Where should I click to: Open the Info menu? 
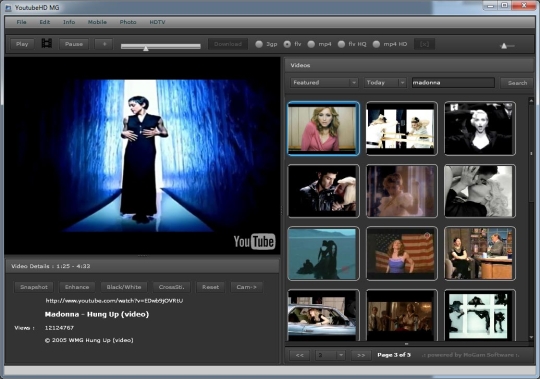[69, 22]
